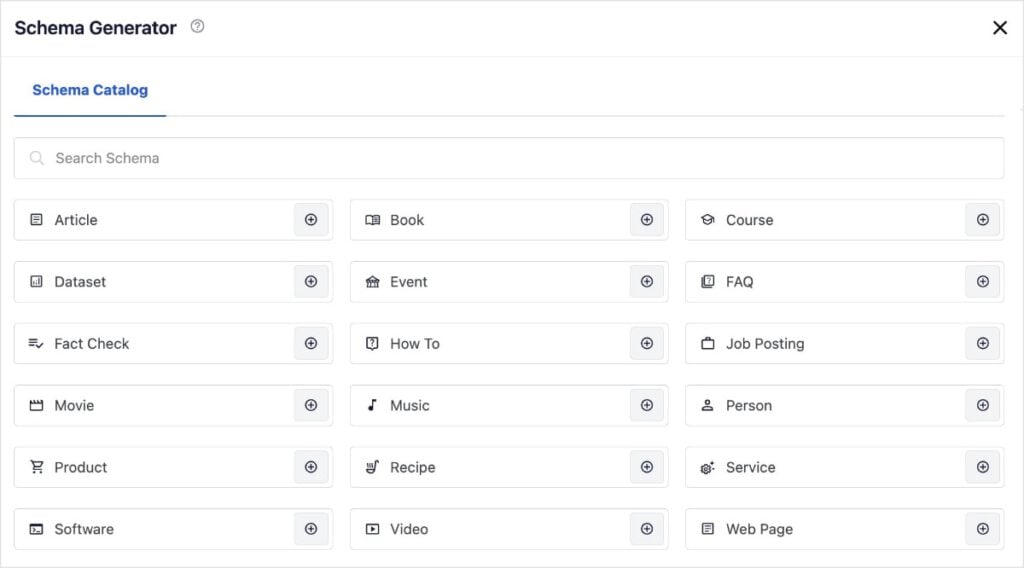The image size is (1024, 568).
Task: Select the Person schema label
Action: click(x=749, y=405)
